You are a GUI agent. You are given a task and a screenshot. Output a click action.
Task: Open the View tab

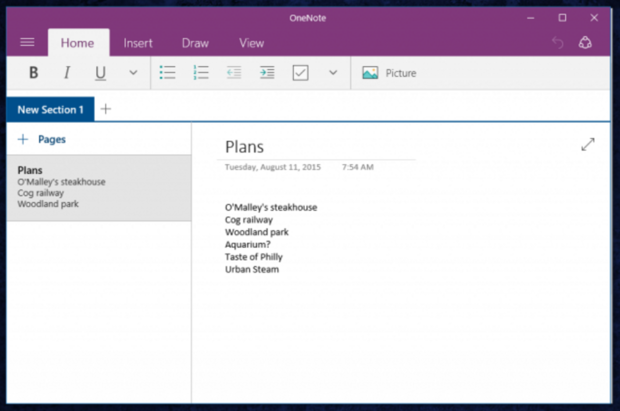(x=251, y=43)
